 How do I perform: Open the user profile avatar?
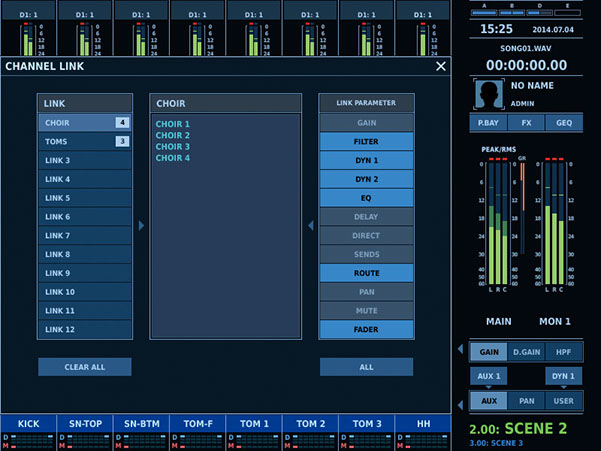coord(489,94)
